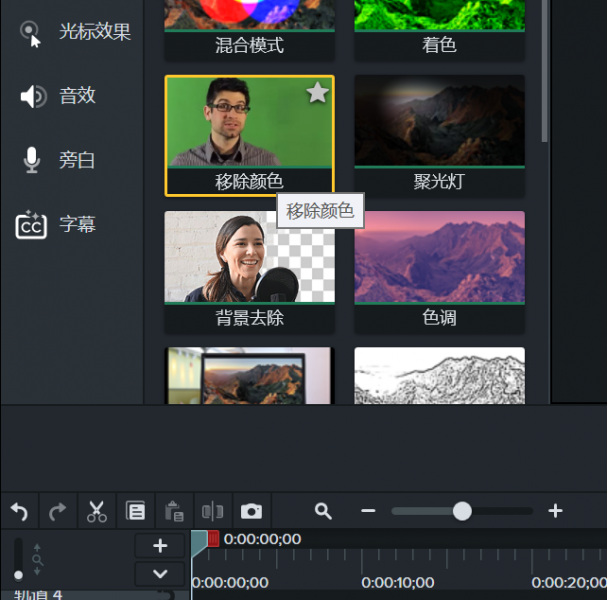This screenshot has width=607, height=600.
Task: Switch to the 旁白 narration tab
Action: 59,160
